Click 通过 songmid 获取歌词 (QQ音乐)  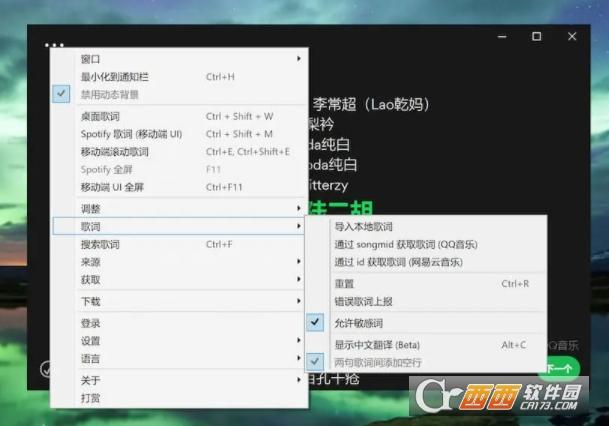405,244
